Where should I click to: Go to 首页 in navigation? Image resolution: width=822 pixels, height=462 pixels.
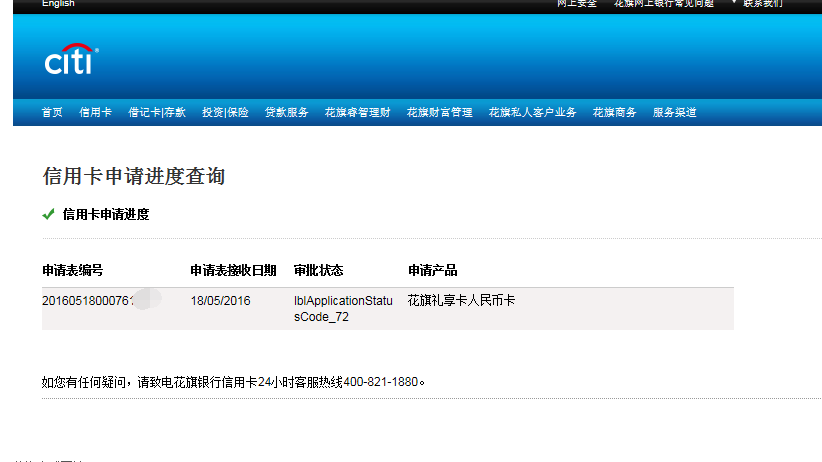pos(52,112)
